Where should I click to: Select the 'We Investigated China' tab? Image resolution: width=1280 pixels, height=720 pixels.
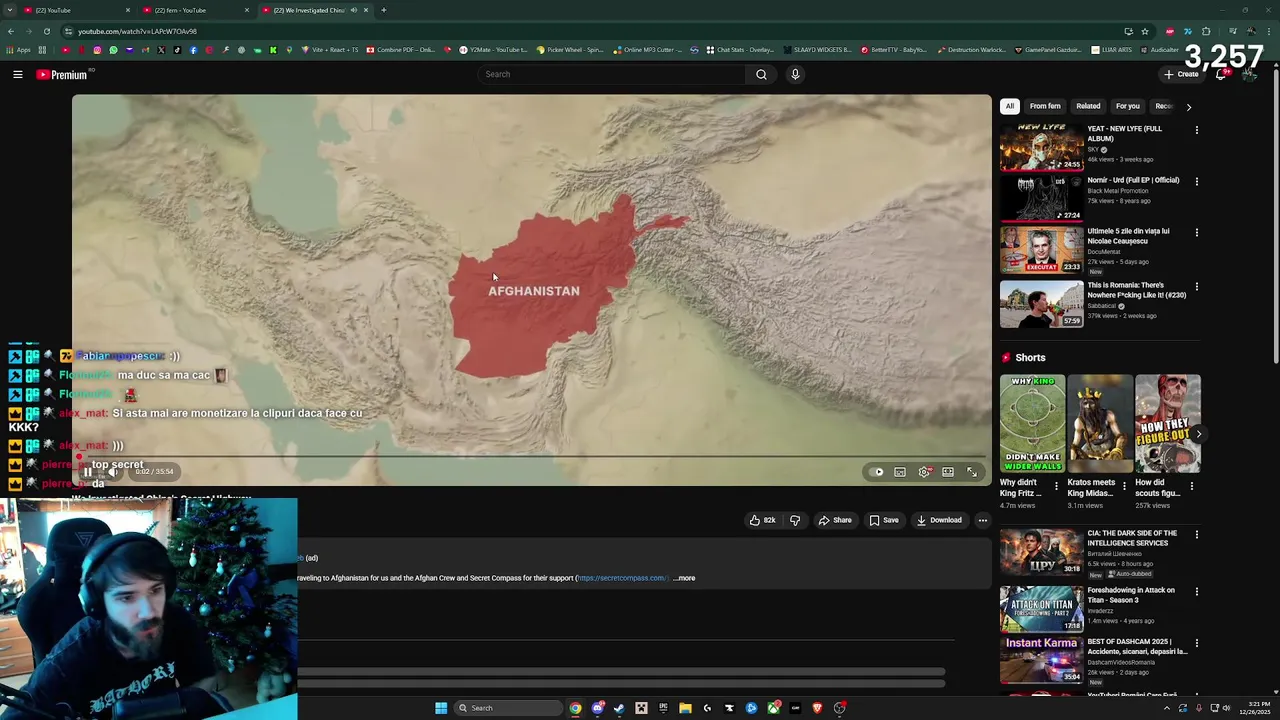coord(314,10)
